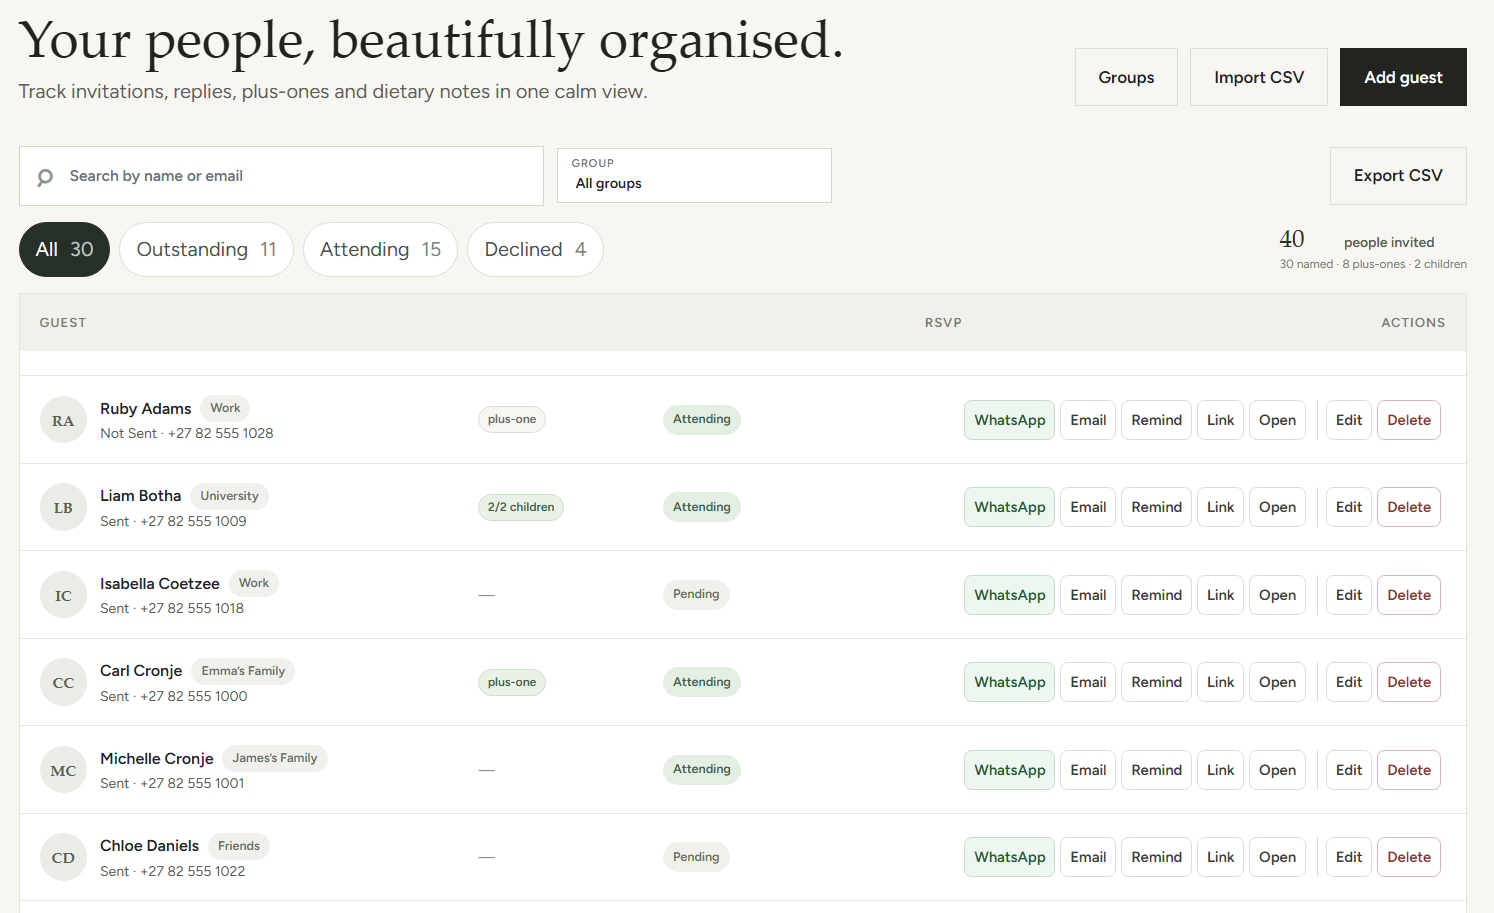Open the Group filter dropdown
Image resolution: width=1494 pixels, height=913 pixels.
(694, 176)
